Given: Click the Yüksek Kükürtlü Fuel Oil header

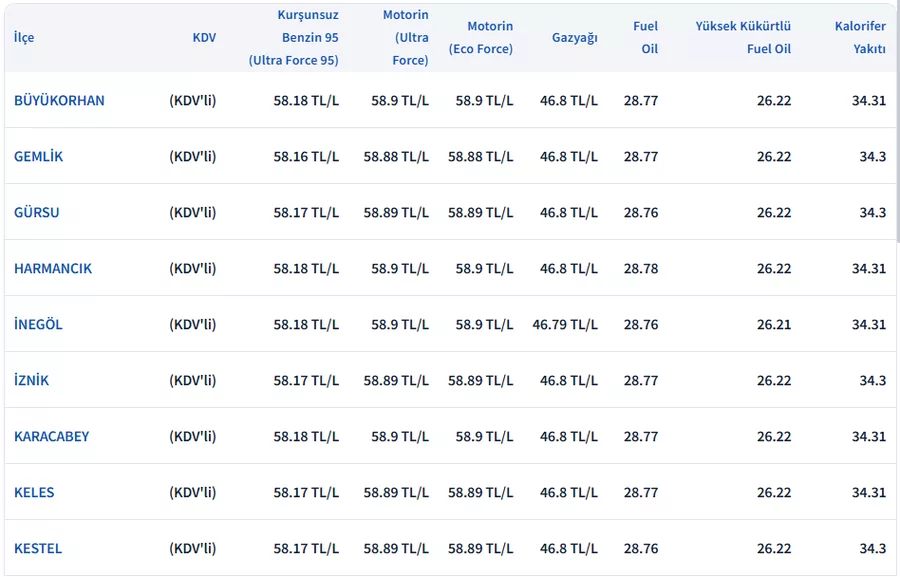Looking at the screenshot, I should (743, 38).
